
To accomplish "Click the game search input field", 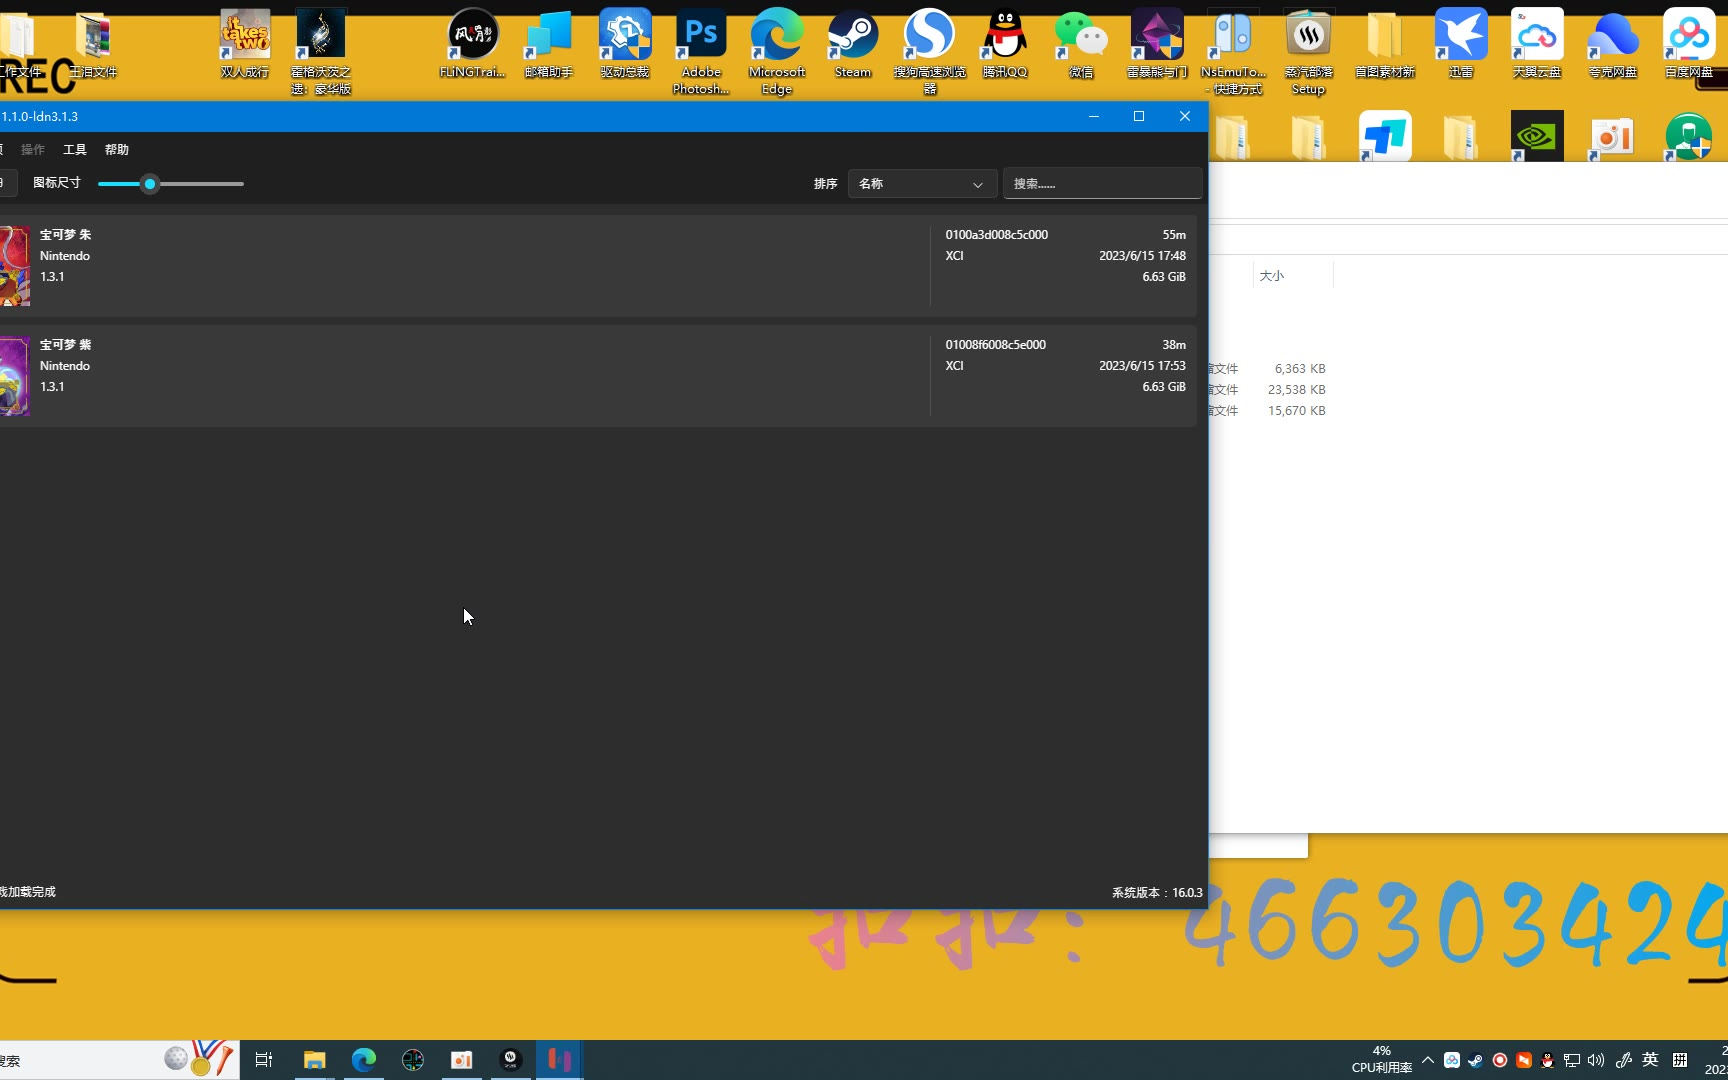I will click(1102, 184).
